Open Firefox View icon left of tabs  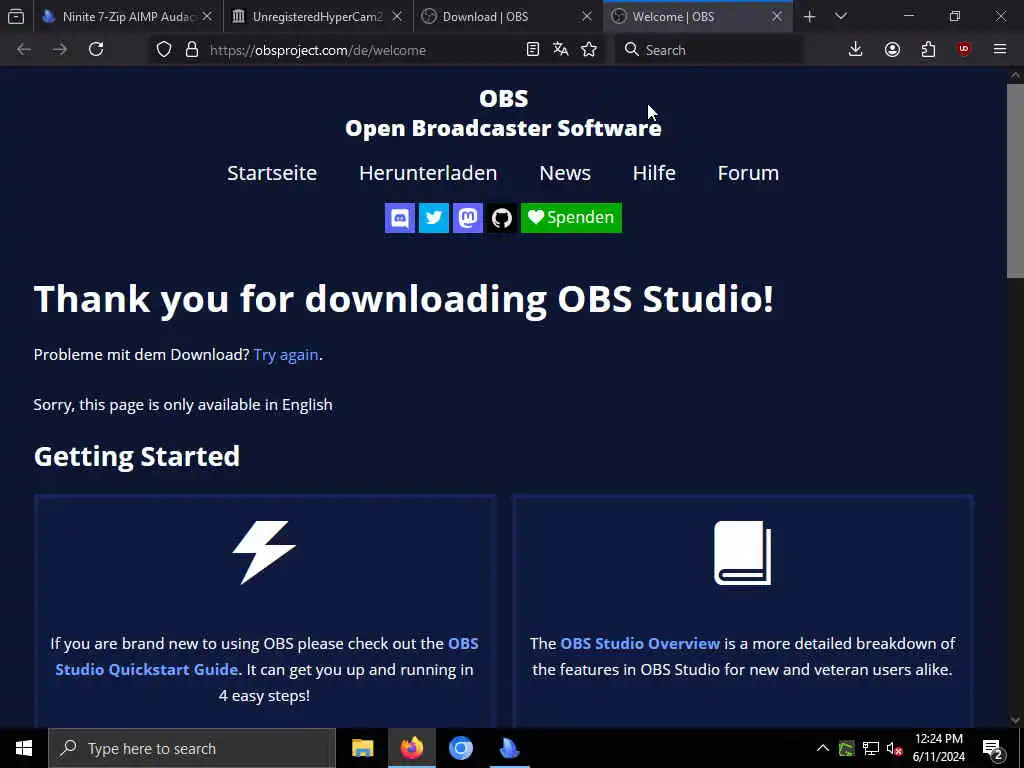pos(16,16)
